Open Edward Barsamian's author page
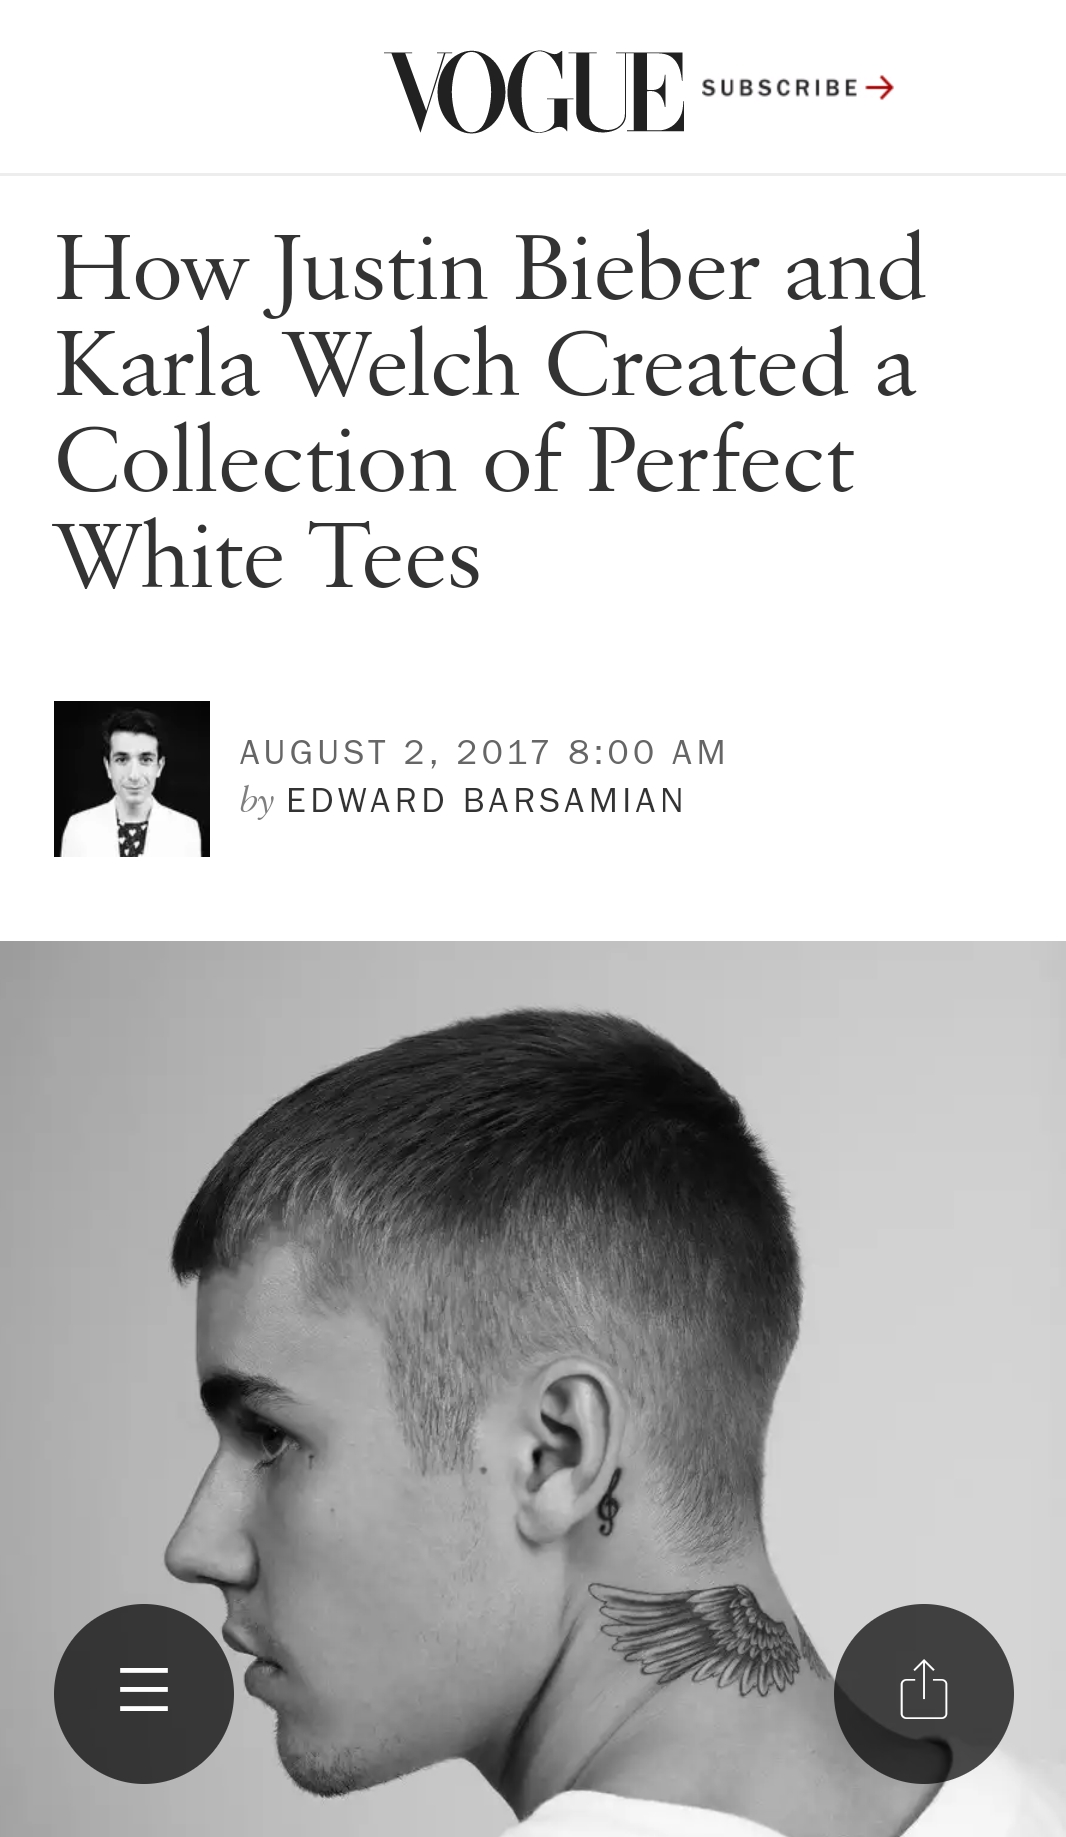Screen dimensions: 1066x1837 485,801
